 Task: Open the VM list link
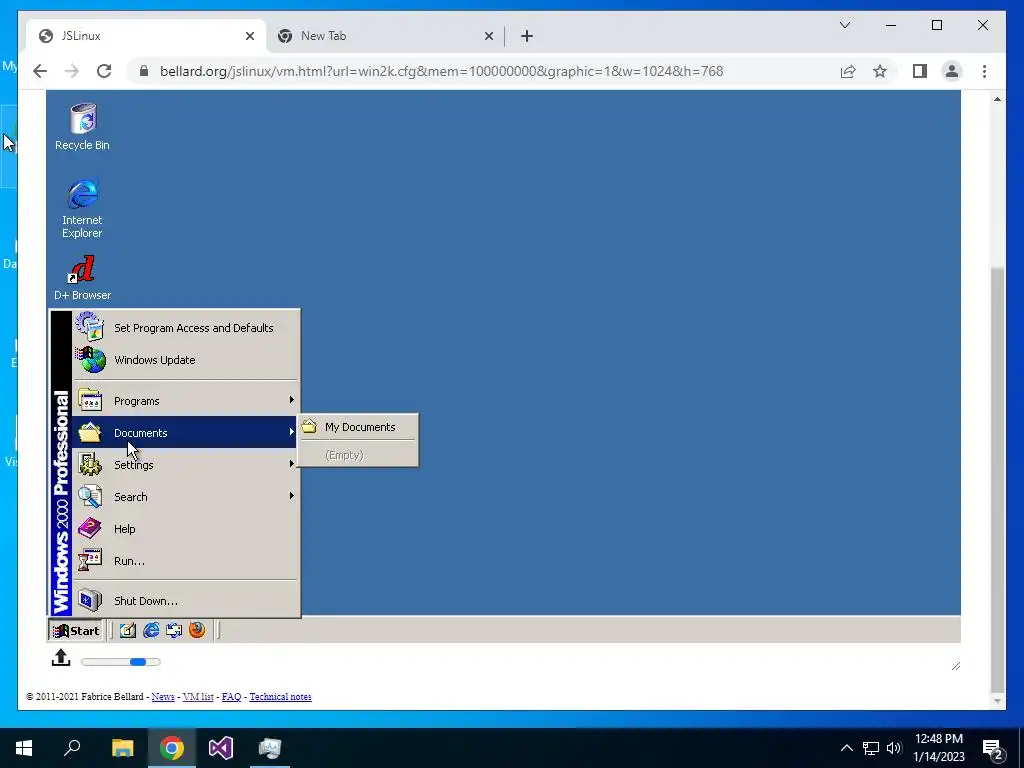(198, 697)
